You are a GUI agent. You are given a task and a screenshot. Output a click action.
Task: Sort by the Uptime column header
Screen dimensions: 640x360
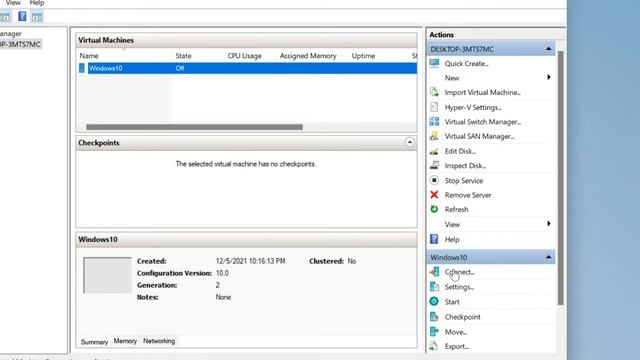[363, 56]
